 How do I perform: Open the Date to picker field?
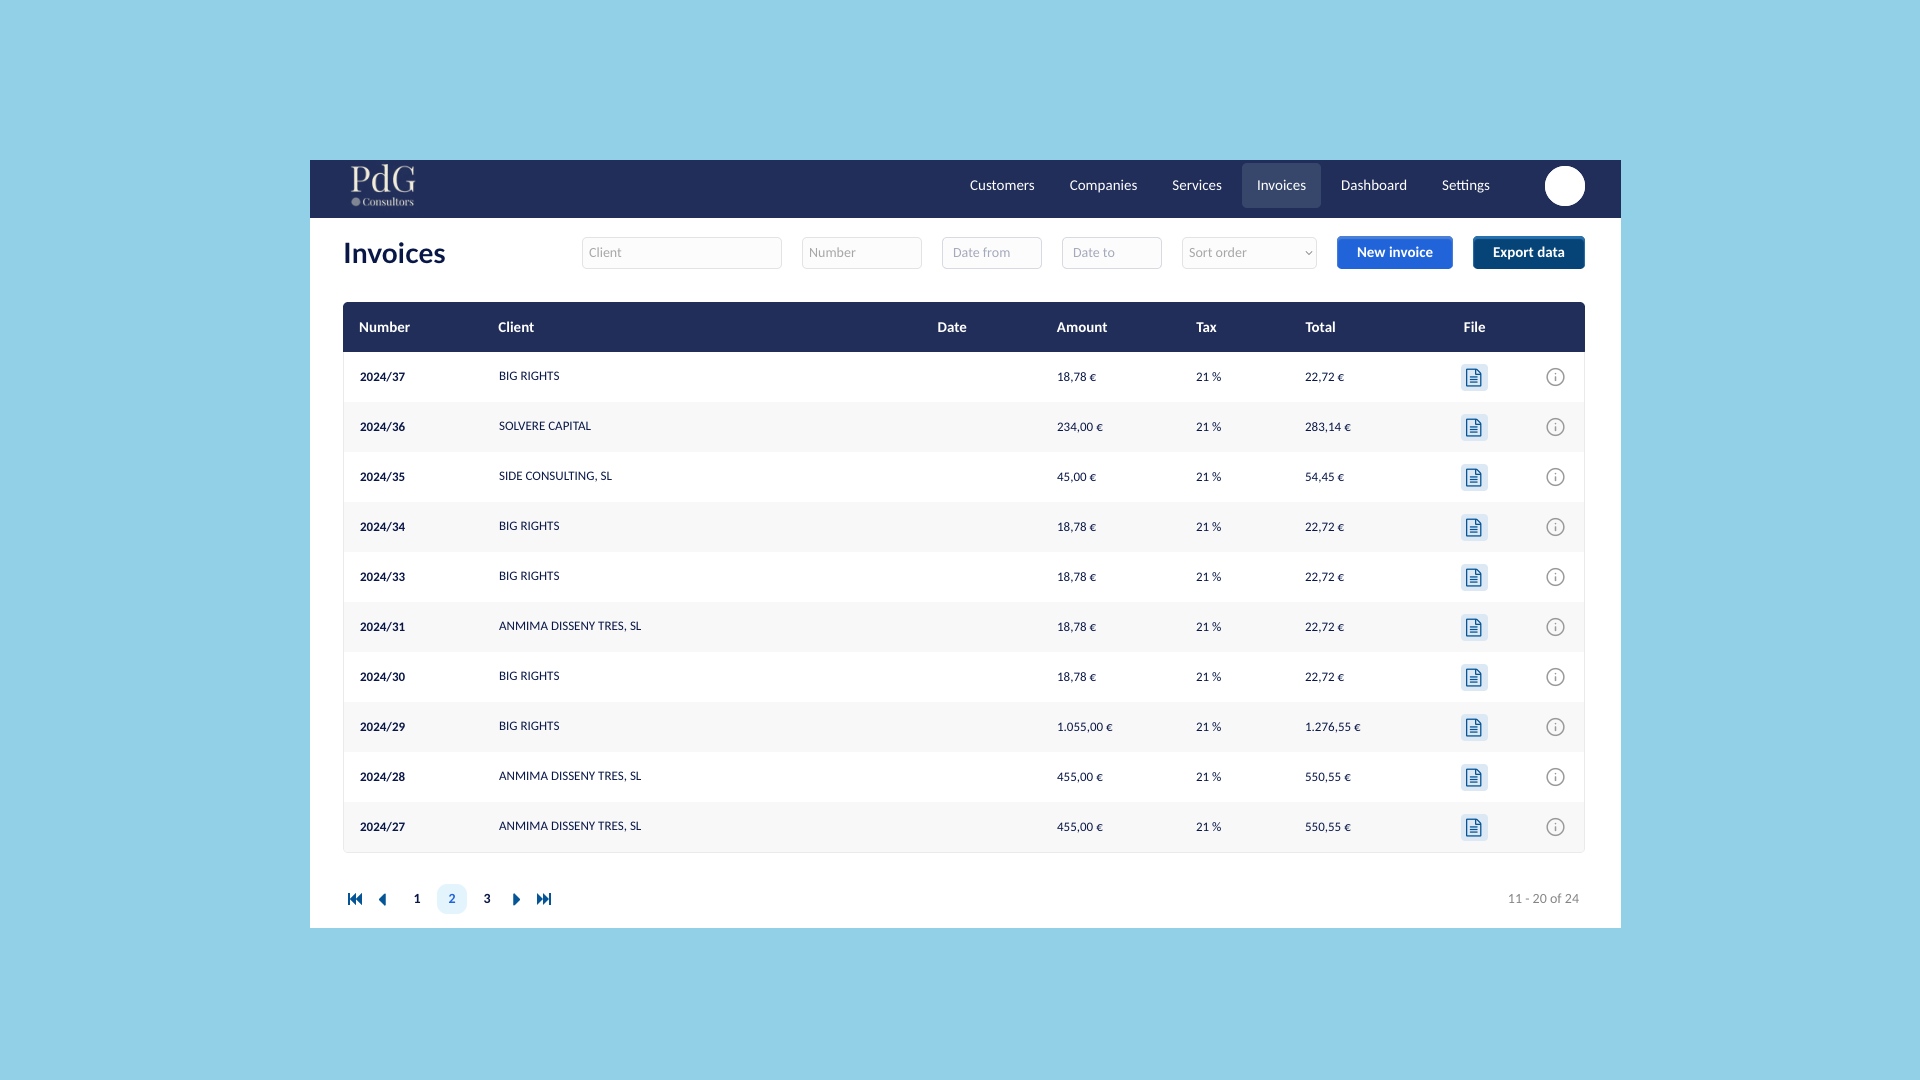(1111, 253)
